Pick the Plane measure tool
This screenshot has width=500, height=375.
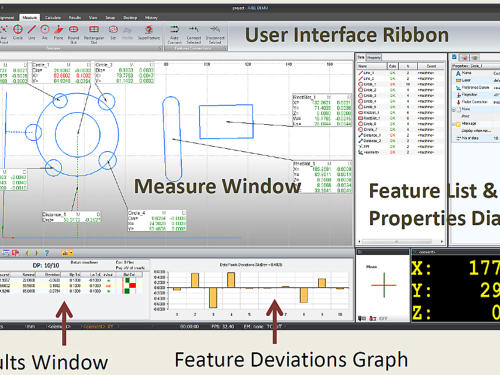(58, 32)
